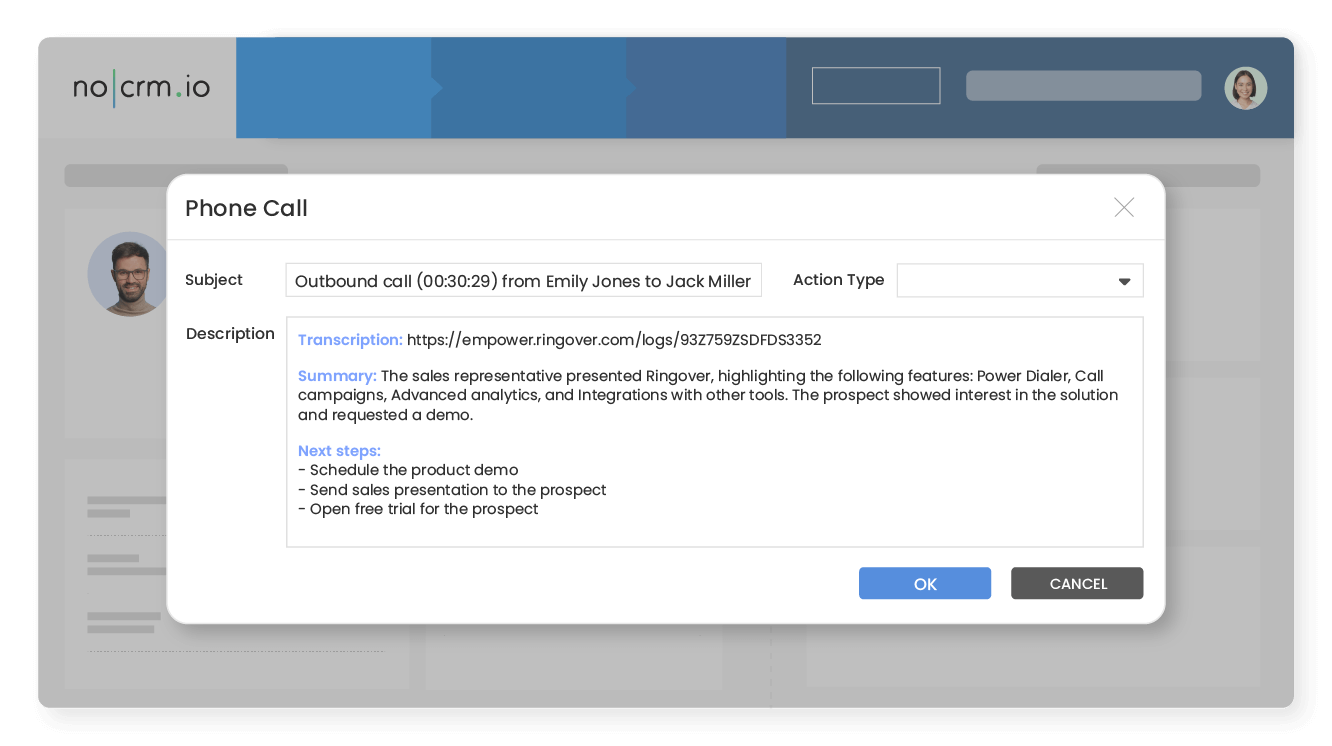This screenshot has width=1332, height=746.
Task: Select the middle pipeline step in header
Action: coord(530,88)
